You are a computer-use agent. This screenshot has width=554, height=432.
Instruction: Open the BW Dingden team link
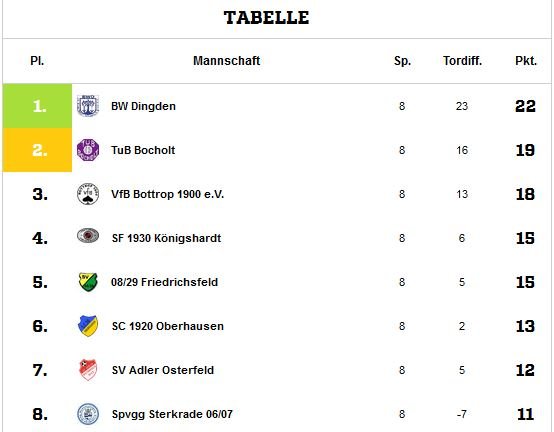coord(143,106)
